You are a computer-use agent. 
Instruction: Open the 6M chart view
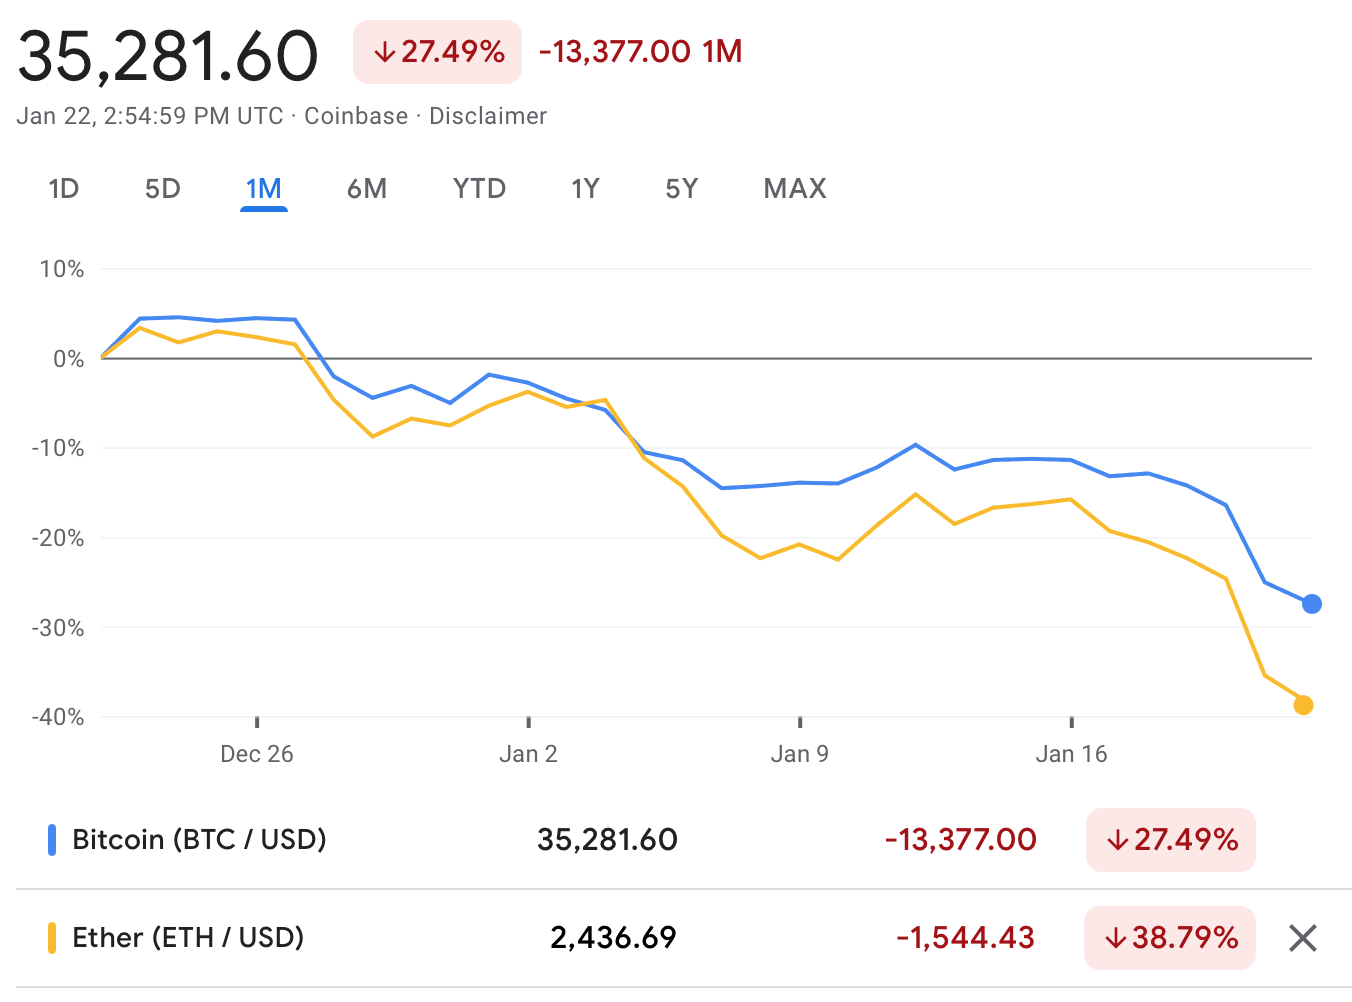coord(367,188)
